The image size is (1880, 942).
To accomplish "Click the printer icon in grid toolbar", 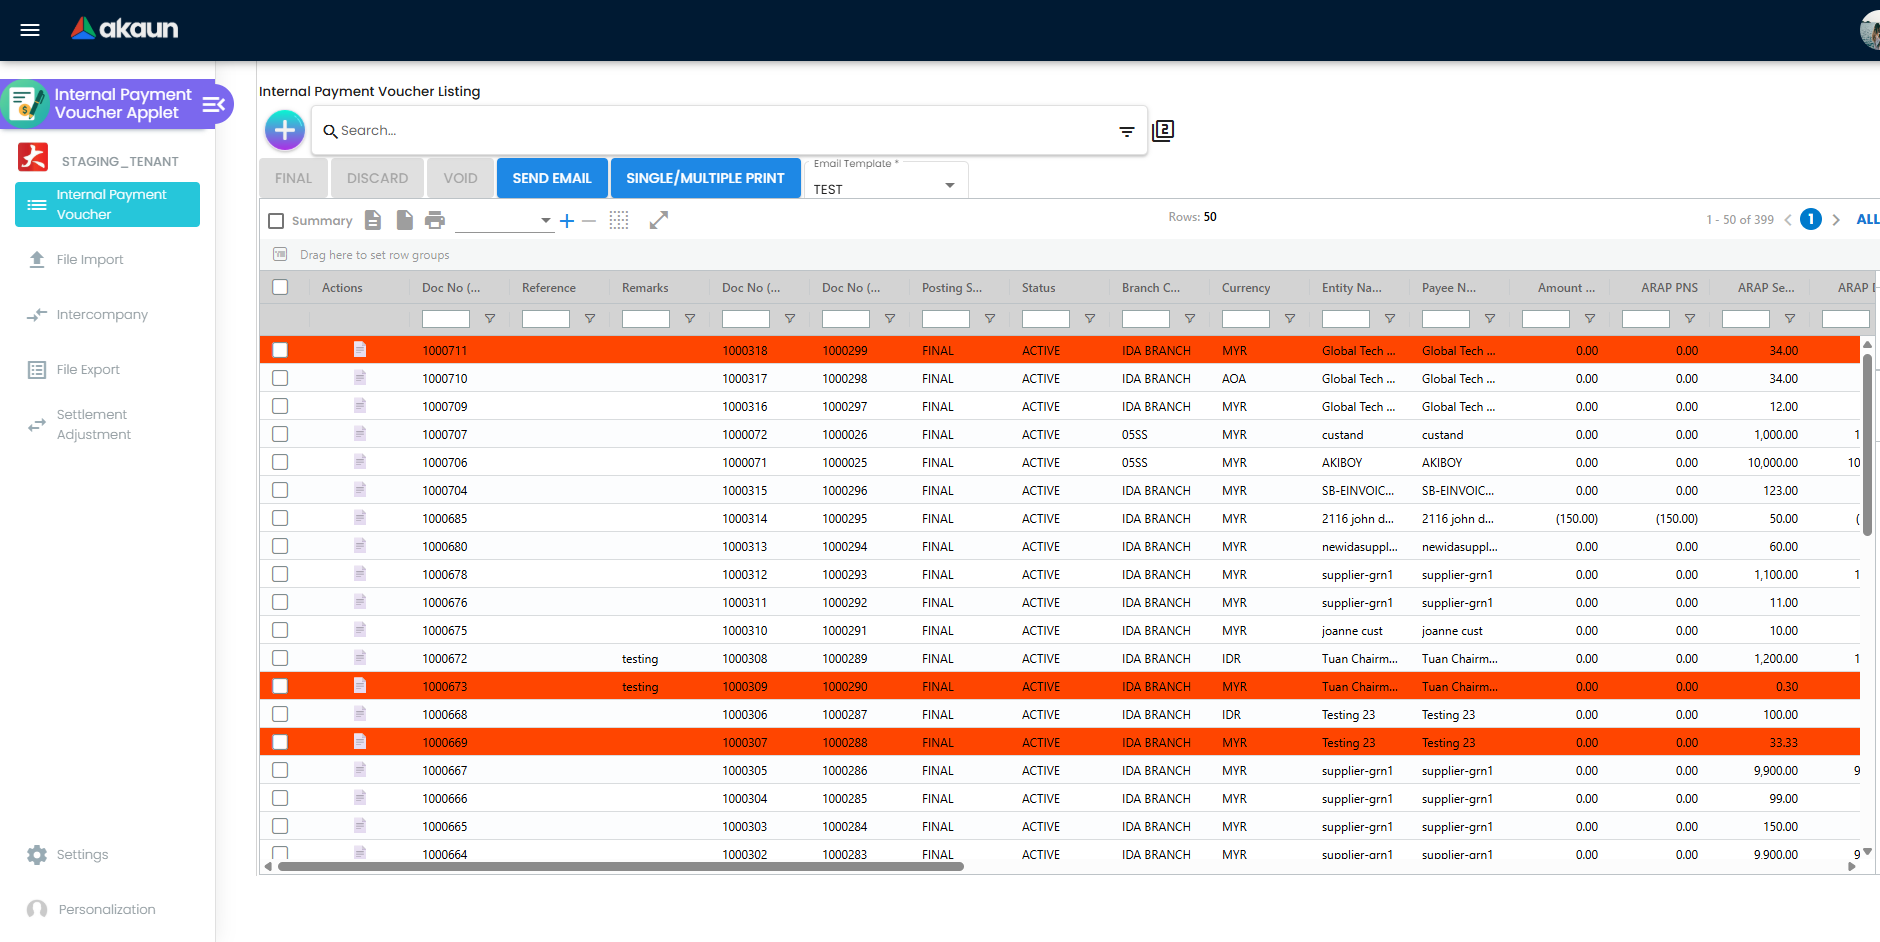I will point(435,220).
